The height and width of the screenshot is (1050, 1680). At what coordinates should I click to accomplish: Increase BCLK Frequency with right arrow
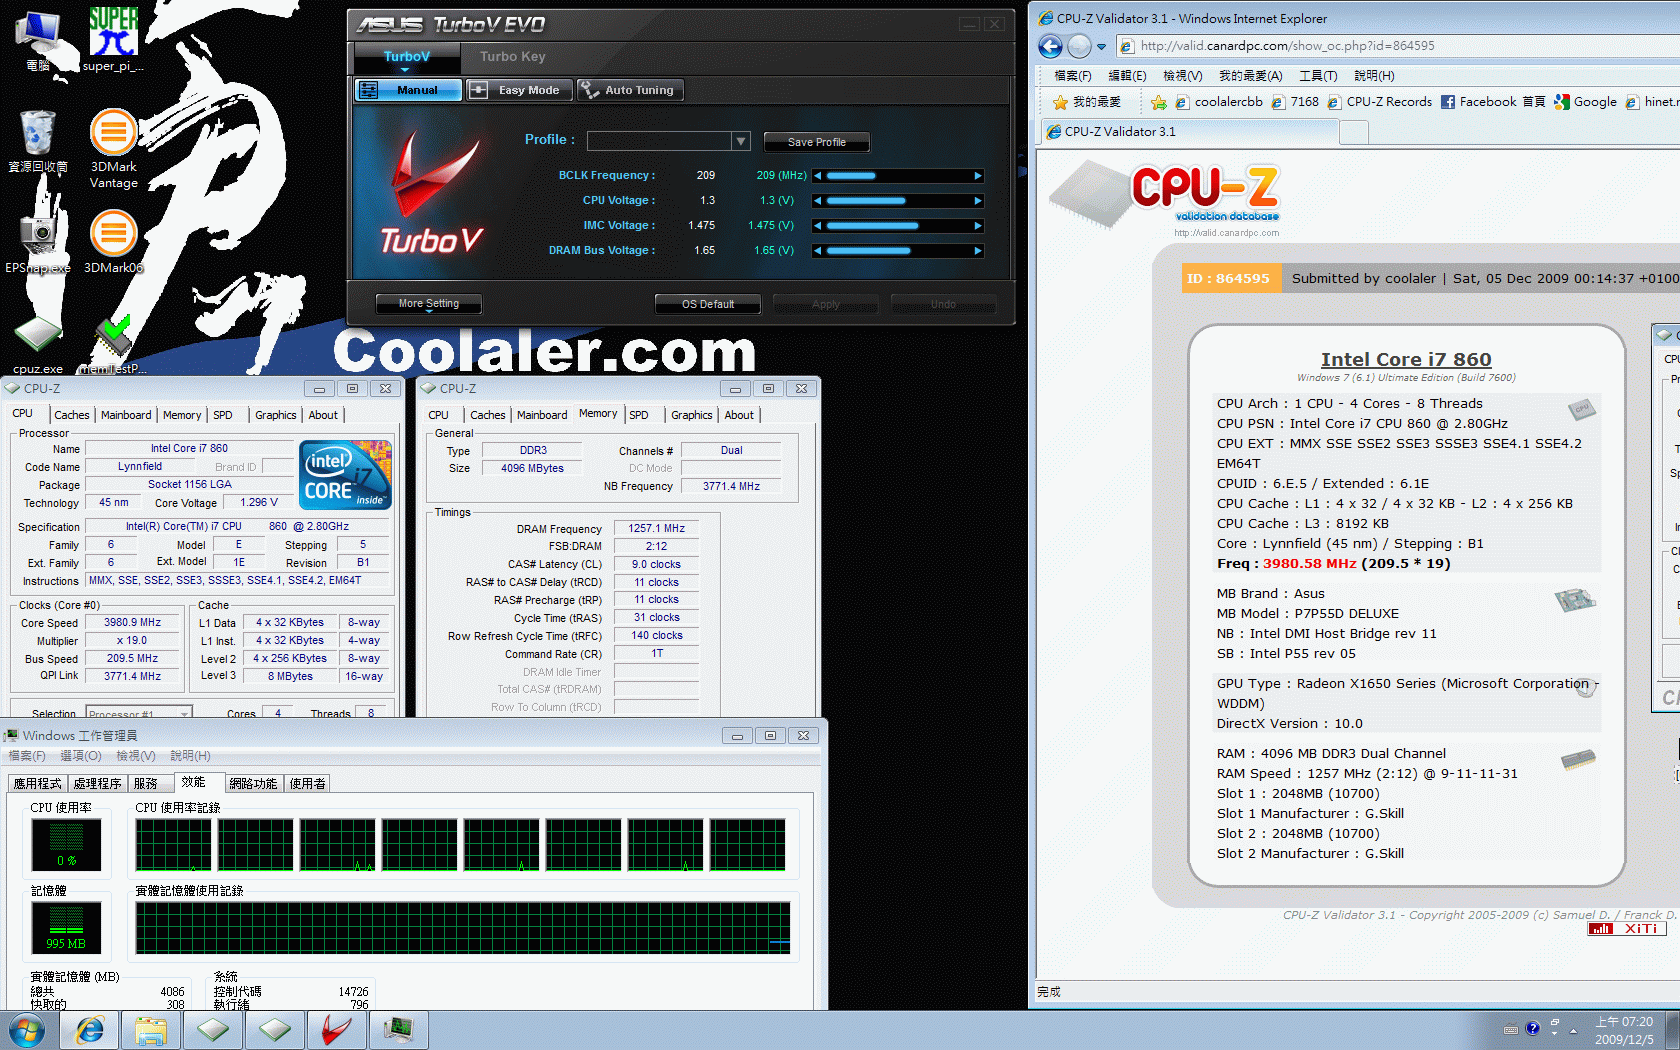coord(978,176)
